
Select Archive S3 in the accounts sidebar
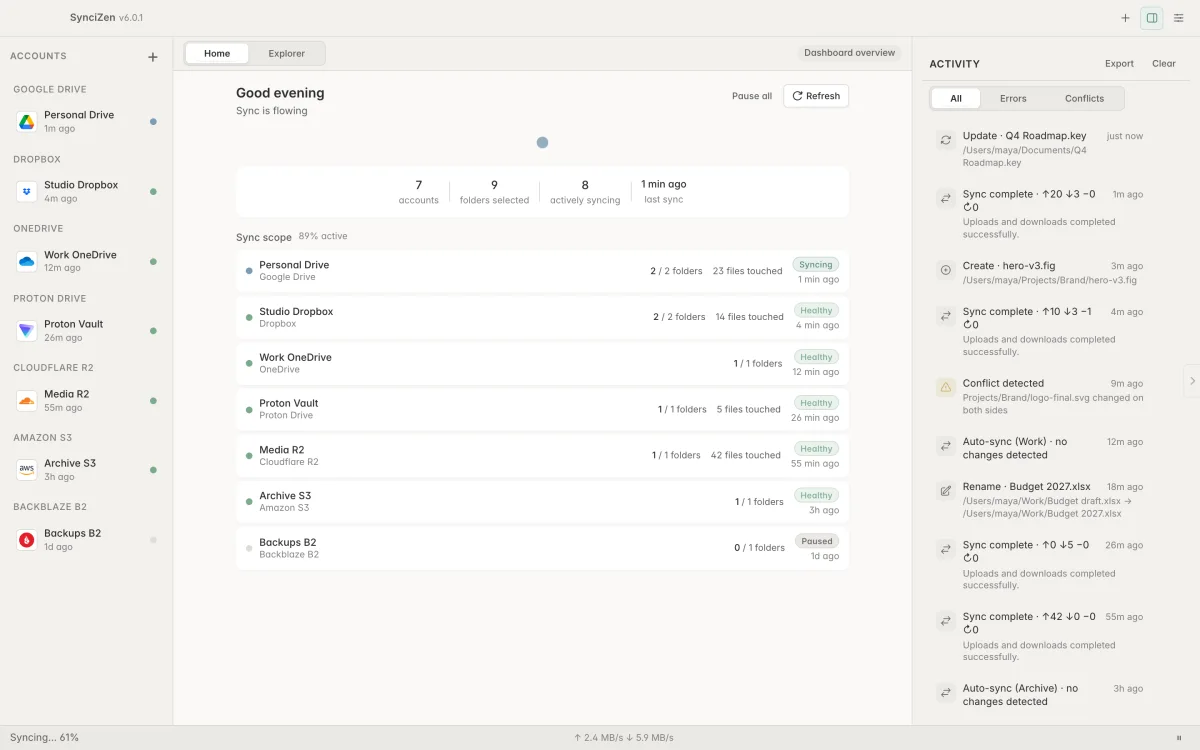86,470
